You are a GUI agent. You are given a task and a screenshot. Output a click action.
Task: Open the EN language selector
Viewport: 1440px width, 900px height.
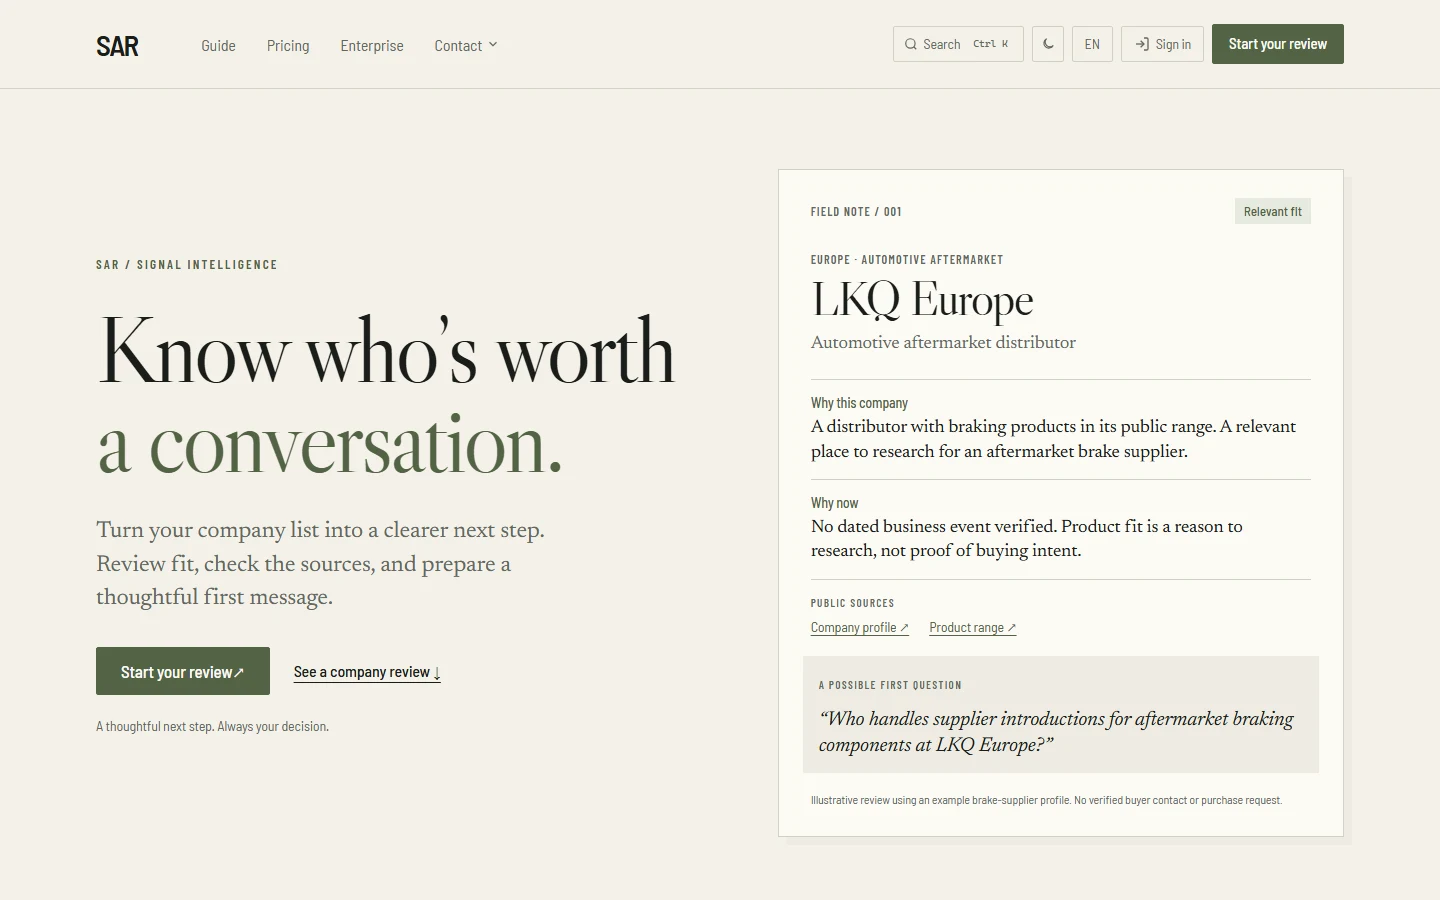click(x=1092, y=44)
